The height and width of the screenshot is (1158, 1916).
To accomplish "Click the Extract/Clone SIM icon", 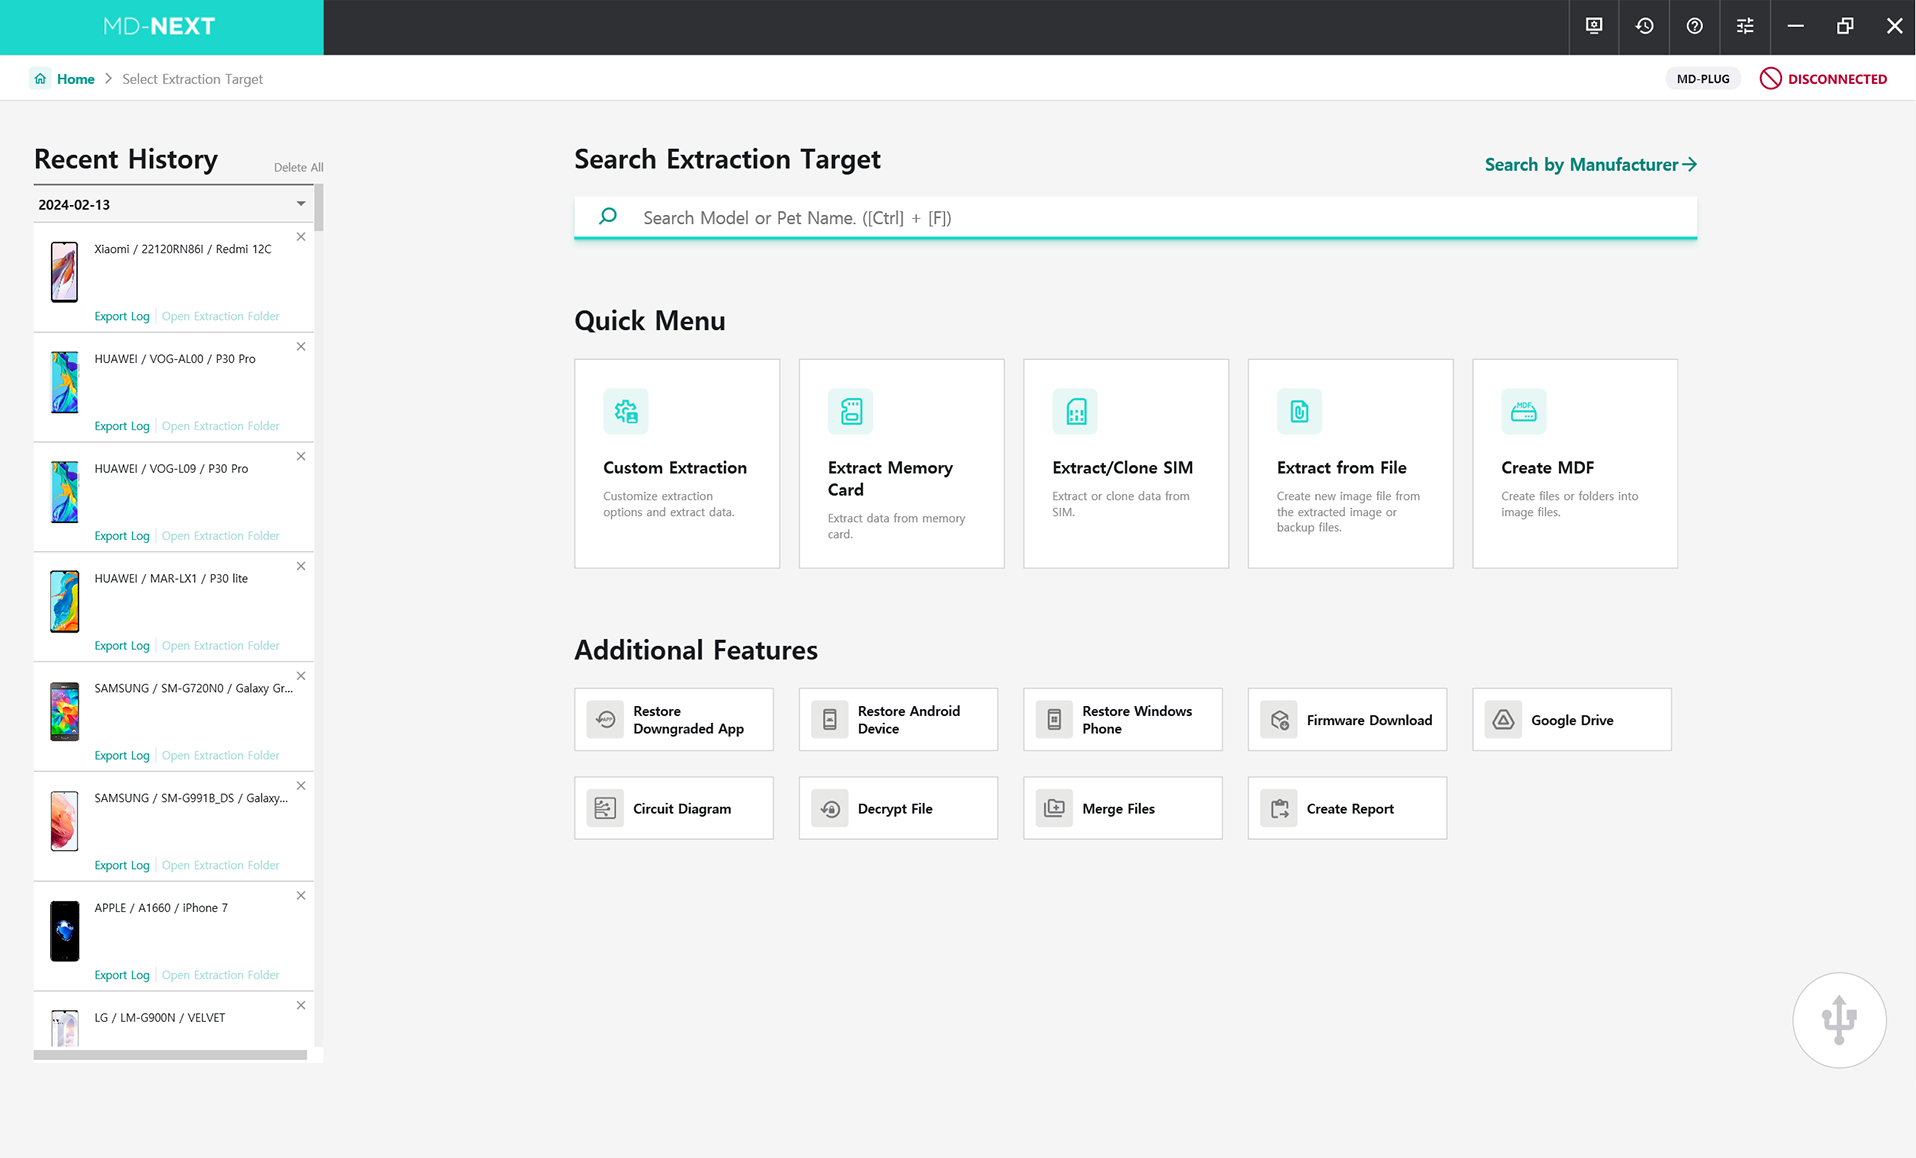I will tap(1075, 411).
